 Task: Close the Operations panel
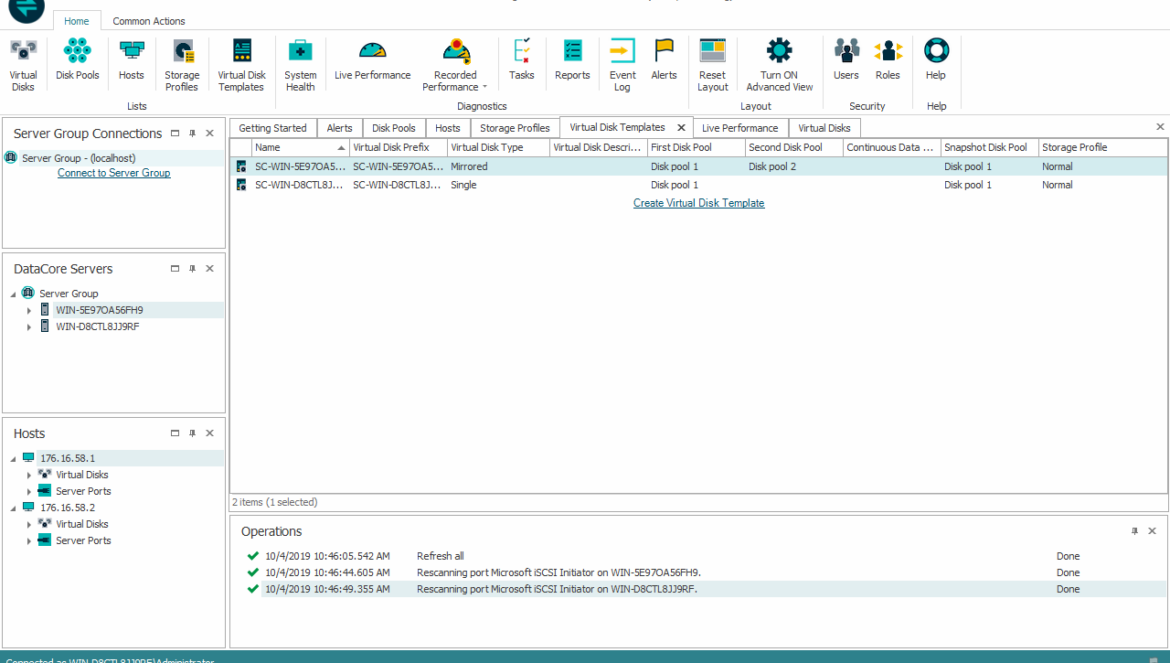(x=1152, y=531)
